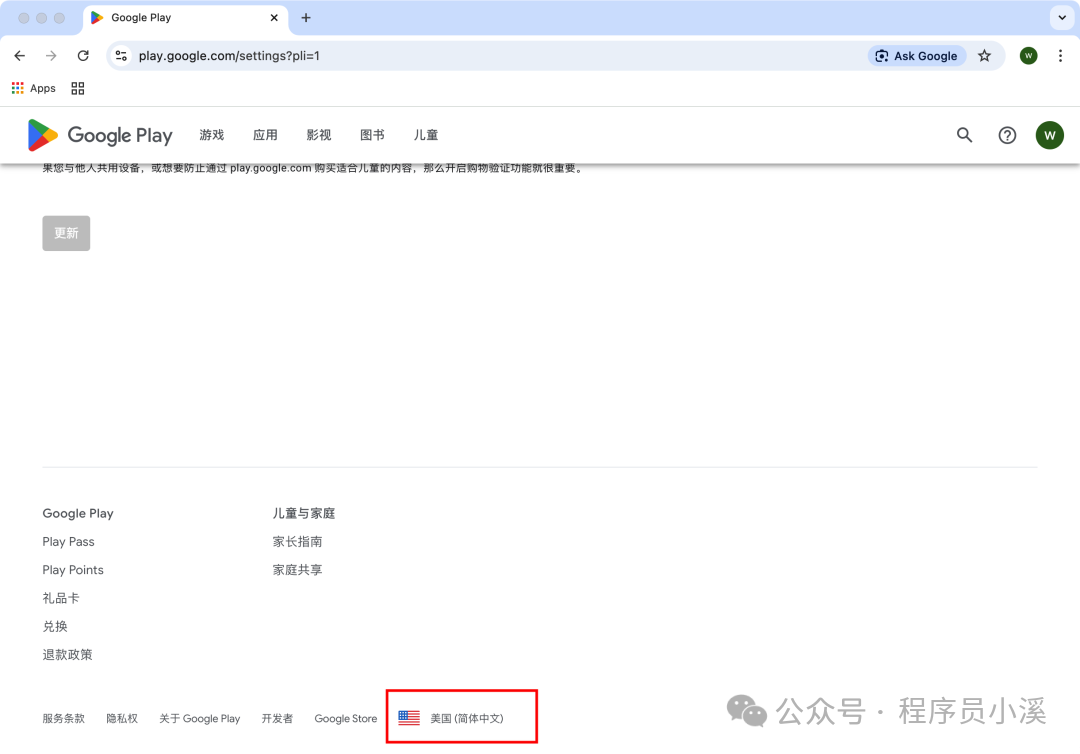The height and width of the screenshot is (754, 1080).
Task: Click the browser forward arrow
Action: (51, 56)
